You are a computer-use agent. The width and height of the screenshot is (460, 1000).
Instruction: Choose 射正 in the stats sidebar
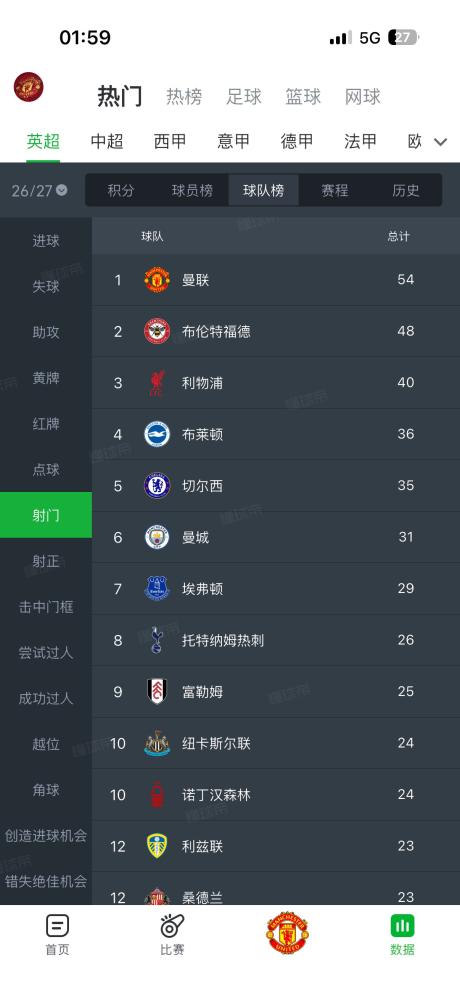pos(46,561)
